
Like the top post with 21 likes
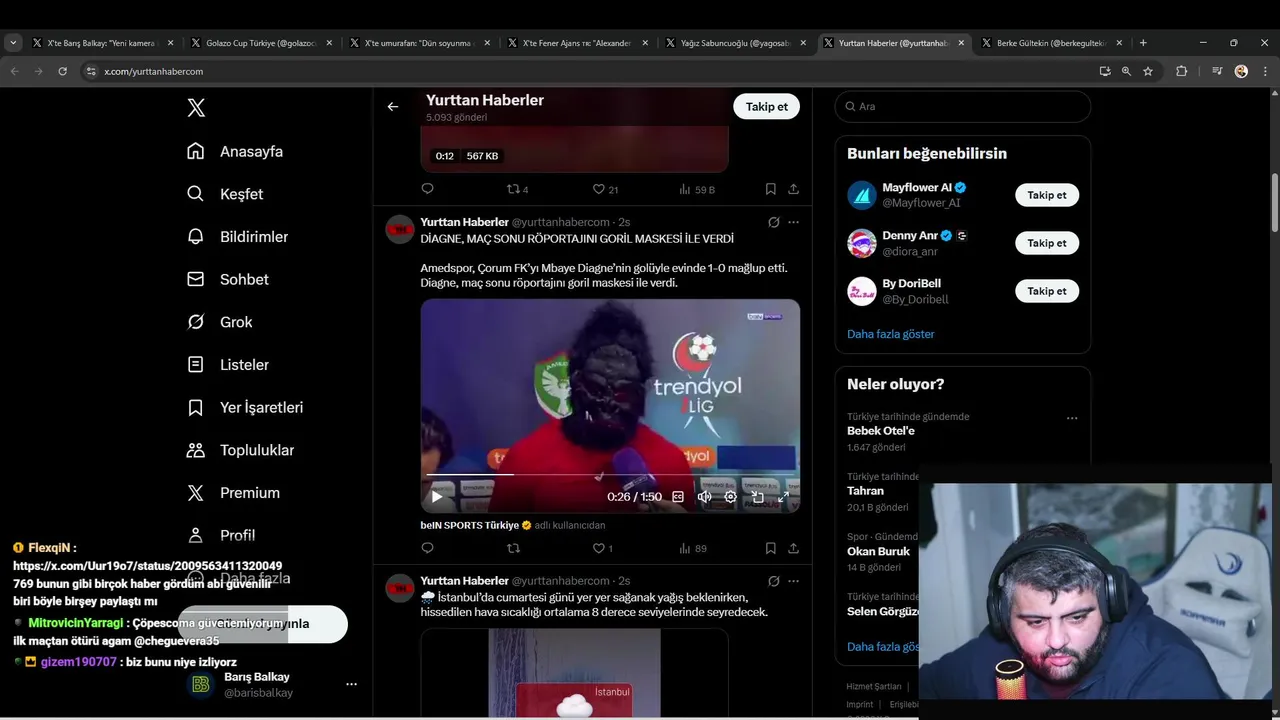tap(605, 189)
